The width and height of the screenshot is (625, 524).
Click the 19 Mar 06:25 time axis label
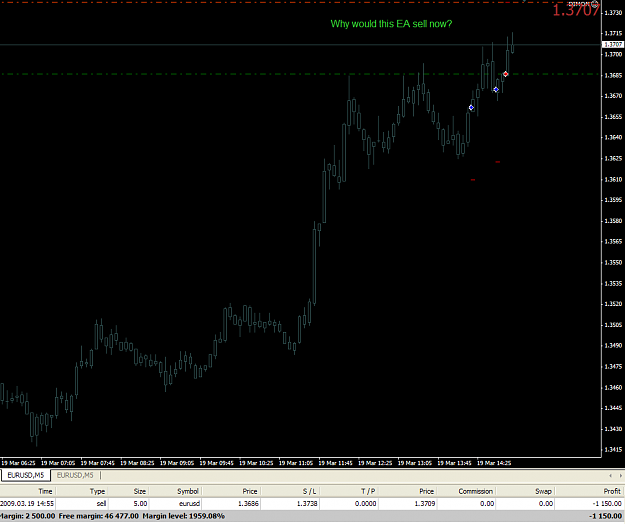(x=18, y=463)
